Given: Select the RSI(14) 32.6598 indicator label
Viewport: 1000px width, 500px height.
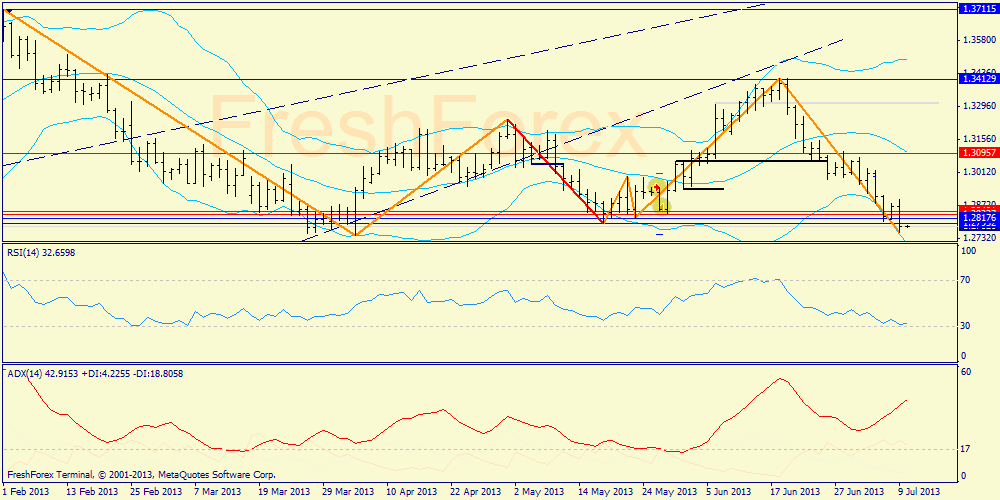Looking at the screenshot, I should point(41,253).
